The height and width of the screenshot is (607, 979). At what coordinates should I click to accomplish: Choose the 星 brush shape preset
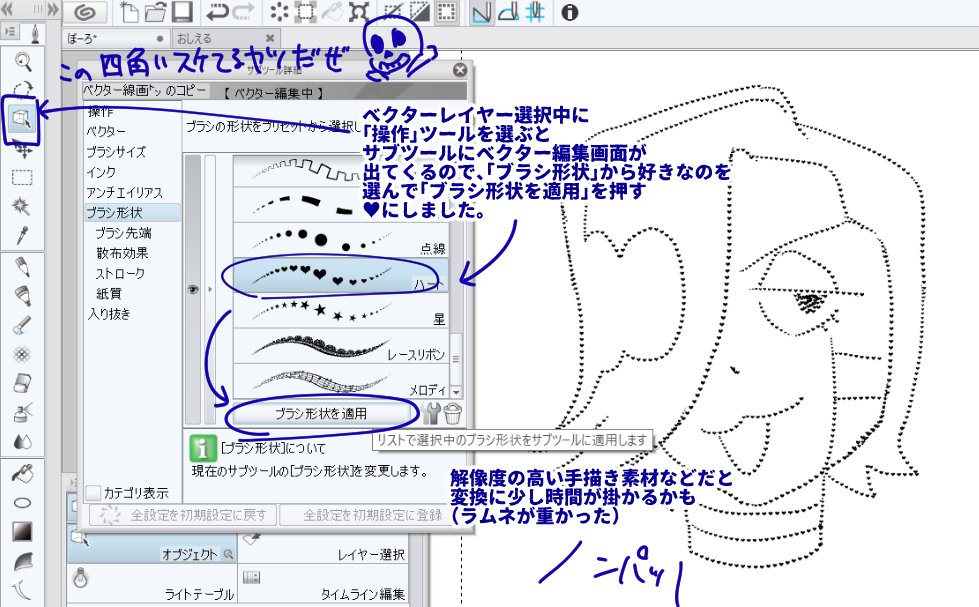click(x=341, y=311)
